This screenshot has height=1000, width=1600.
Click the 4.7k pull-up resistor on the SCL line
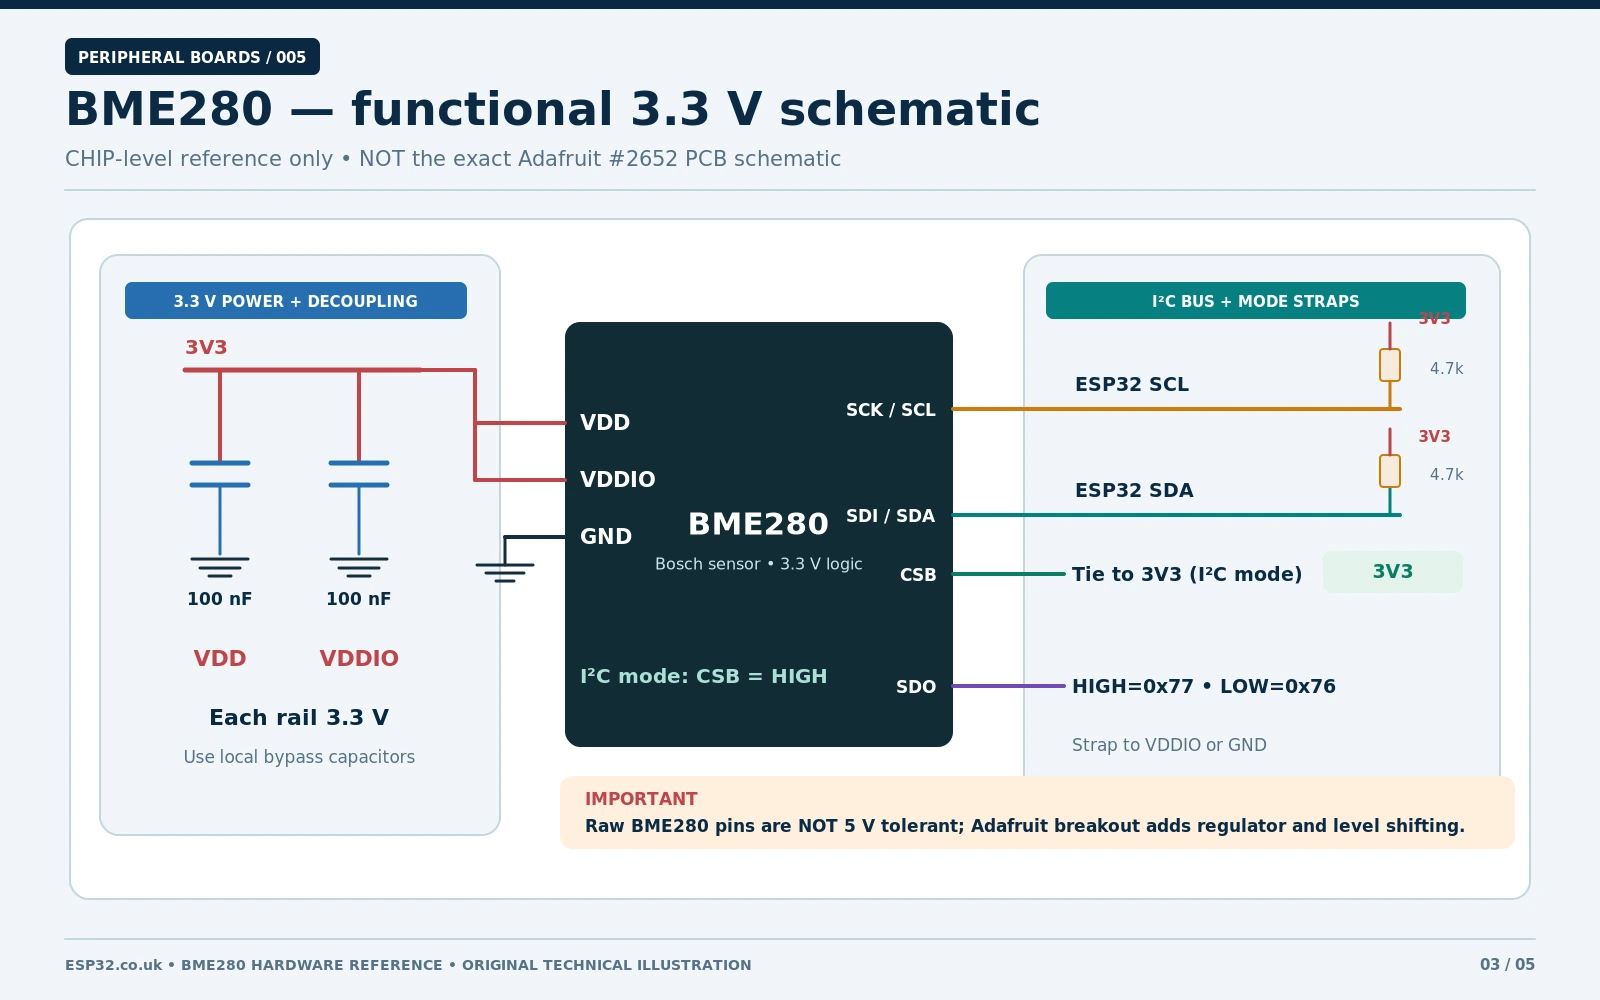(1390, 365)
